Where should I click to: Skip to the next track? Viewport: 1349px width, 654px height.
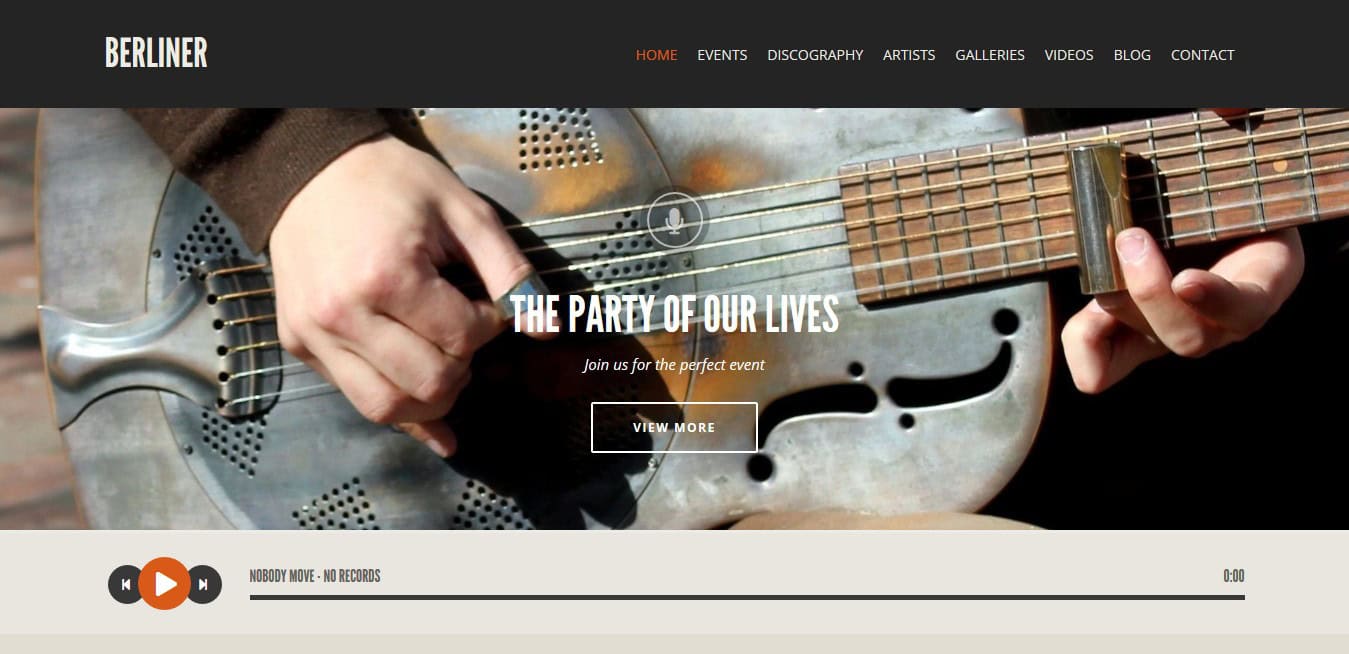click(204, 584)
